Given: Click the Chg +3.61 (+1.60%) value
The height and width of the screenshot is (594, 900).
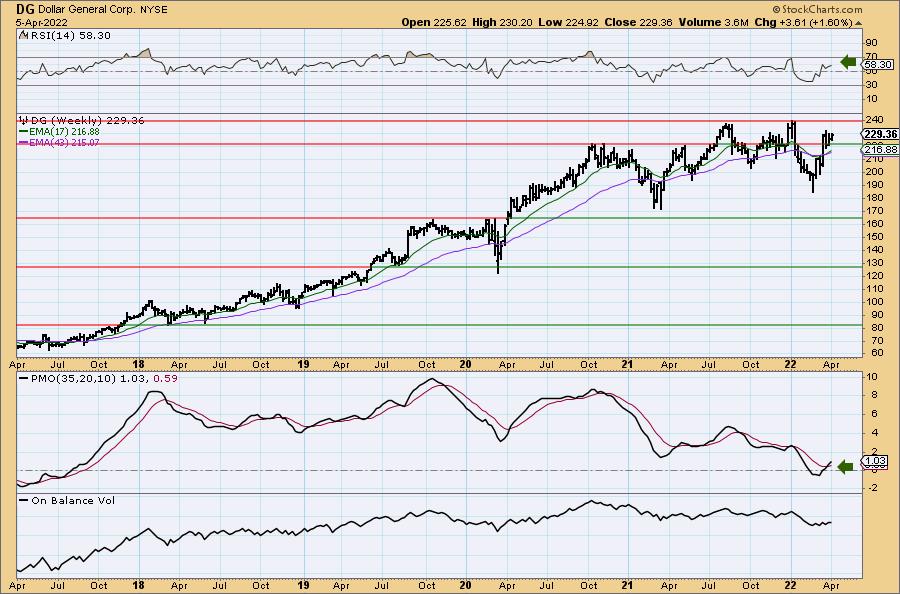Looking at the screenshot, I should [x=804, y=22].
